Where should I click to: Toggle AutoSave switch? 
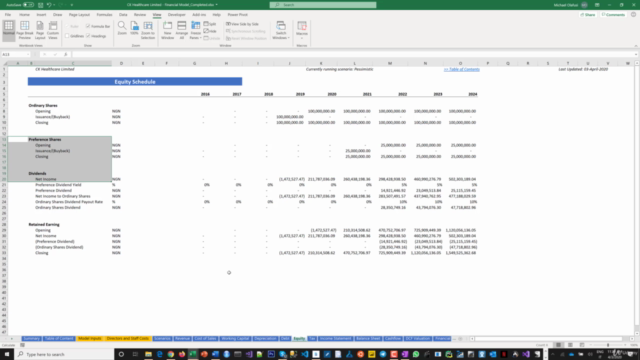click(x=28, y=5)
